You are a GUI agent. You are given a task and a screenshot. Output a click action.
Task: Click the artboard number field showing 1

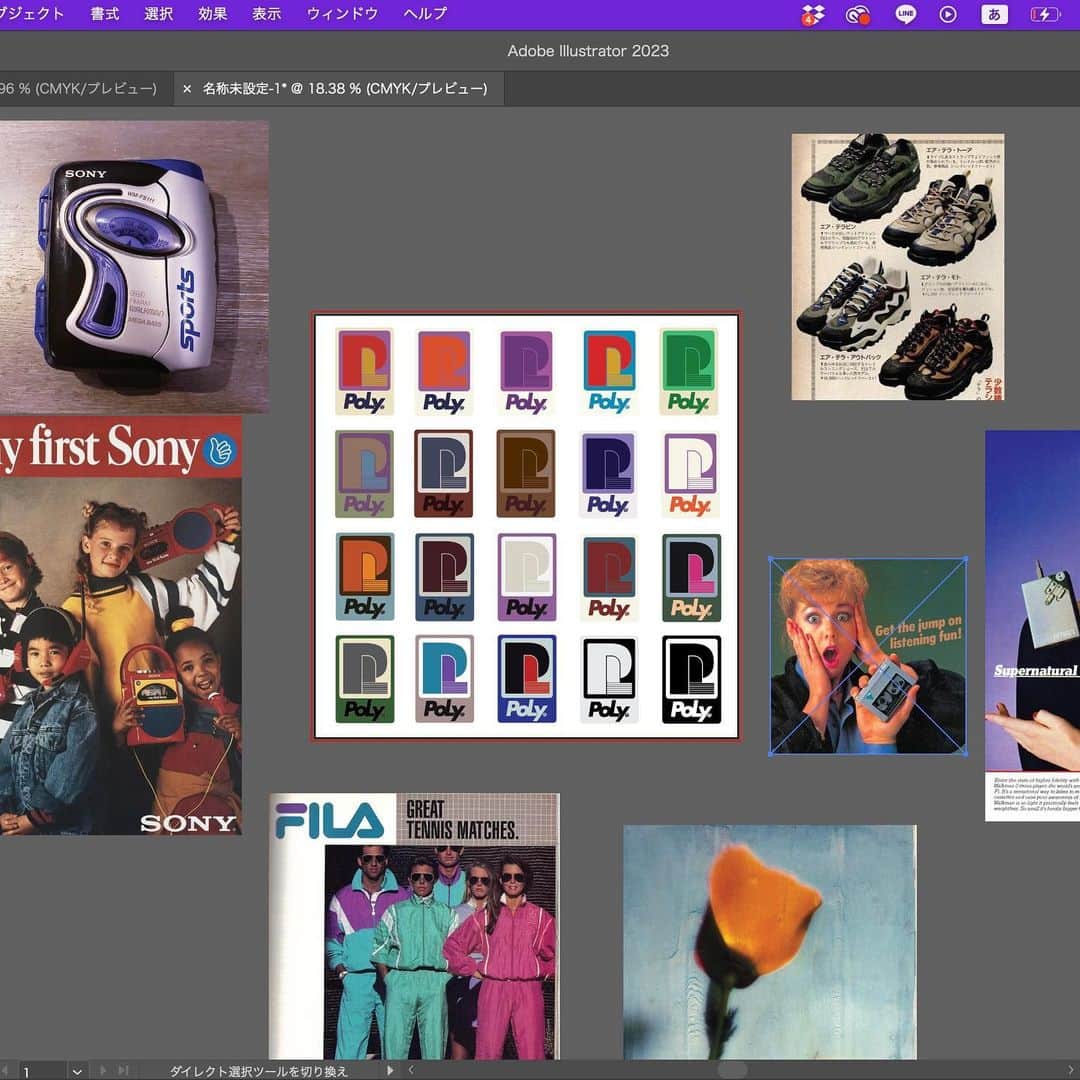[41, 1071]
